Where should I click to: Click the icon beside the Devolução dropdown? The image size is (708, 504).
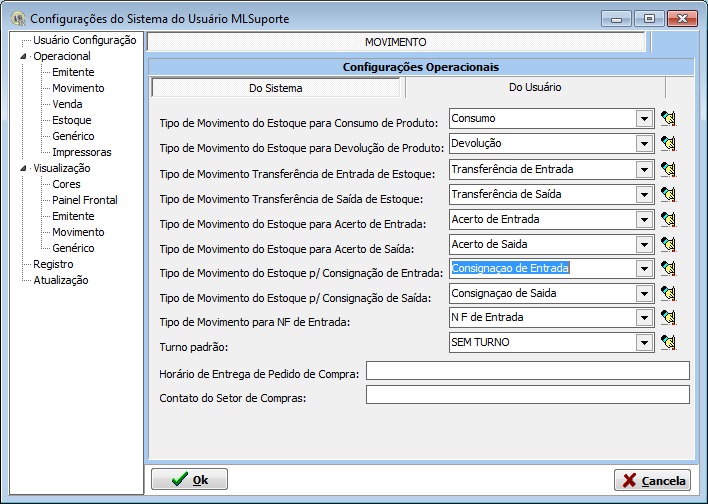pyautogui.click(x=668, y=143)
